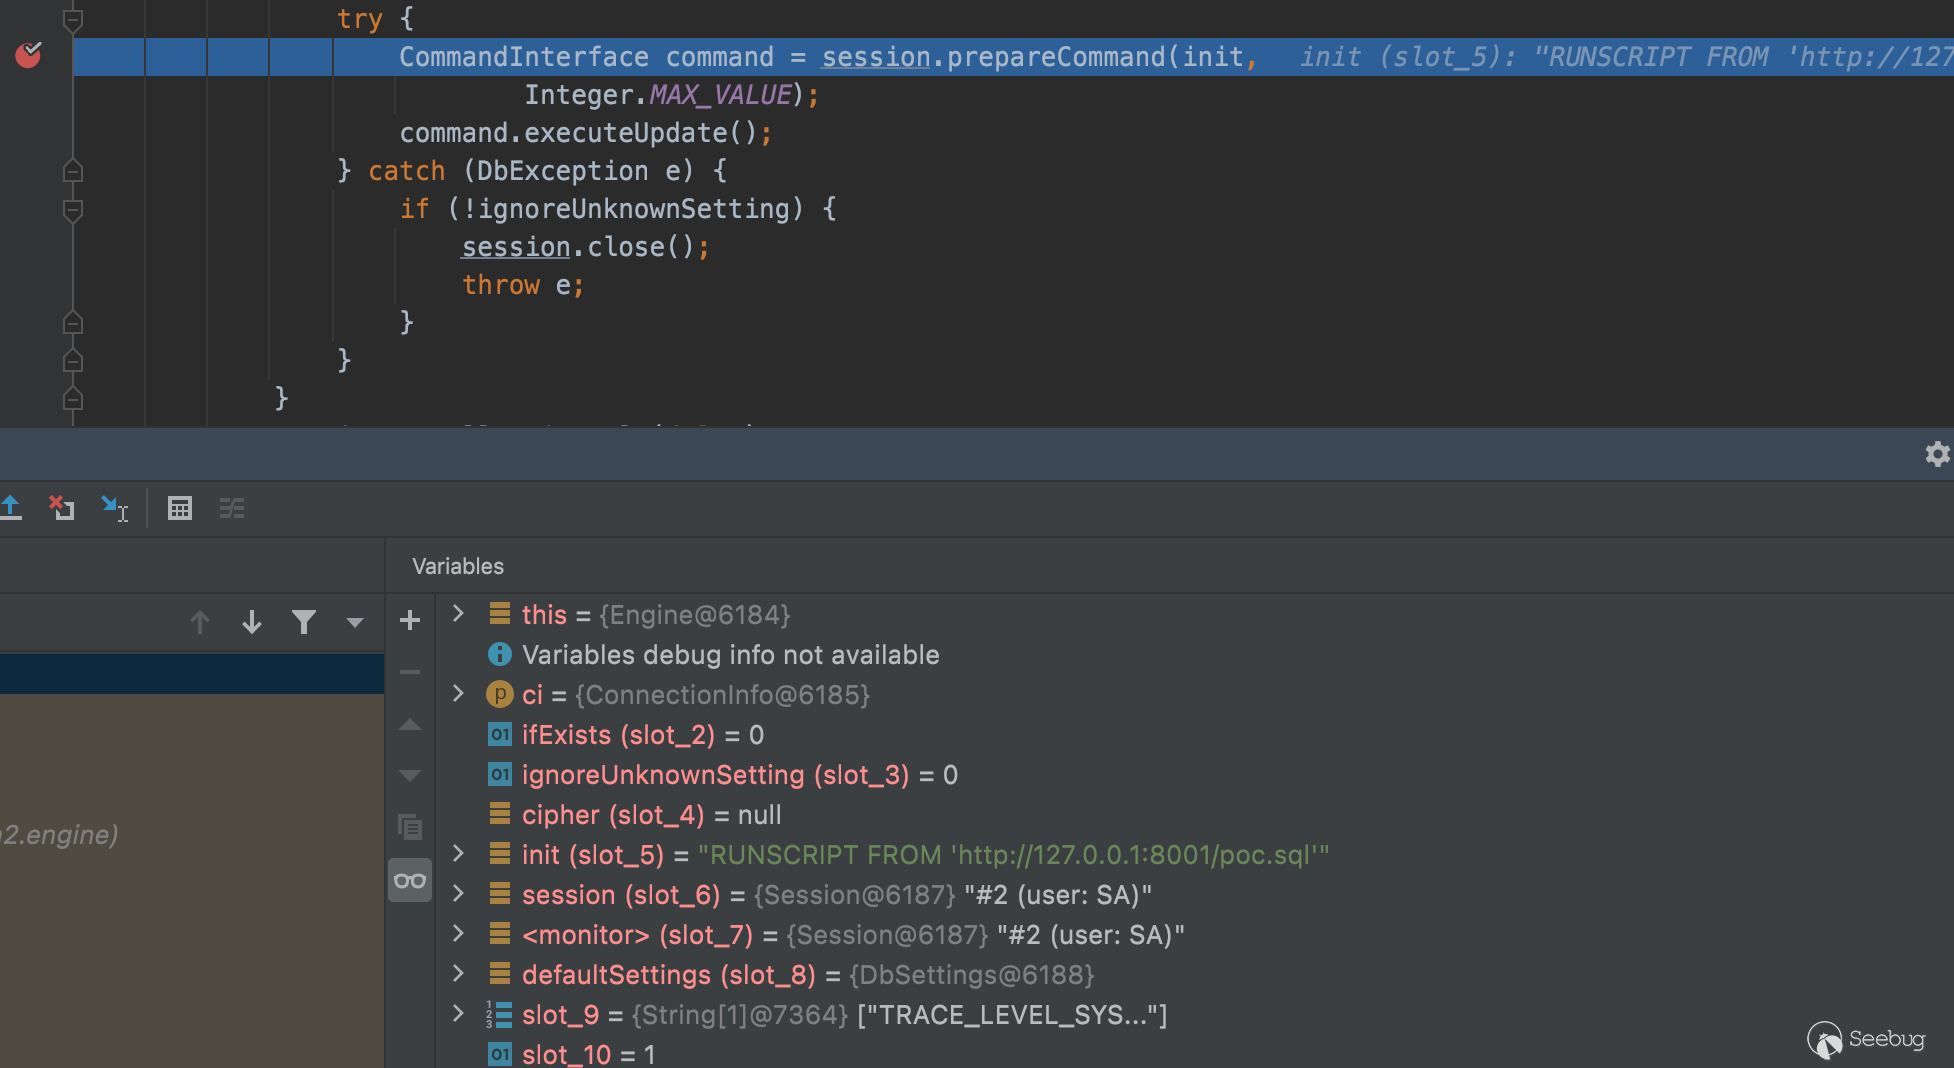Go to next frame down arrow

pos(252,622)
